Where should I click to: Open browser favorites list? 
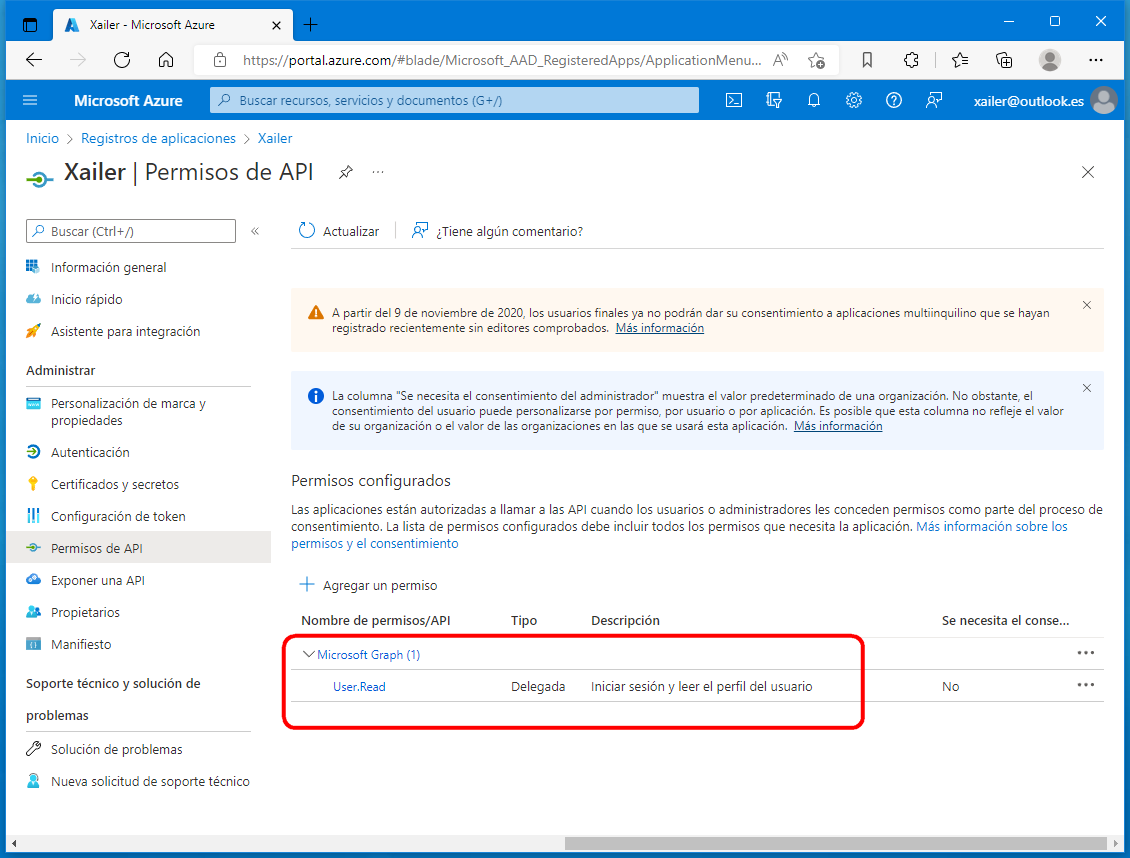tap(959, 61)
